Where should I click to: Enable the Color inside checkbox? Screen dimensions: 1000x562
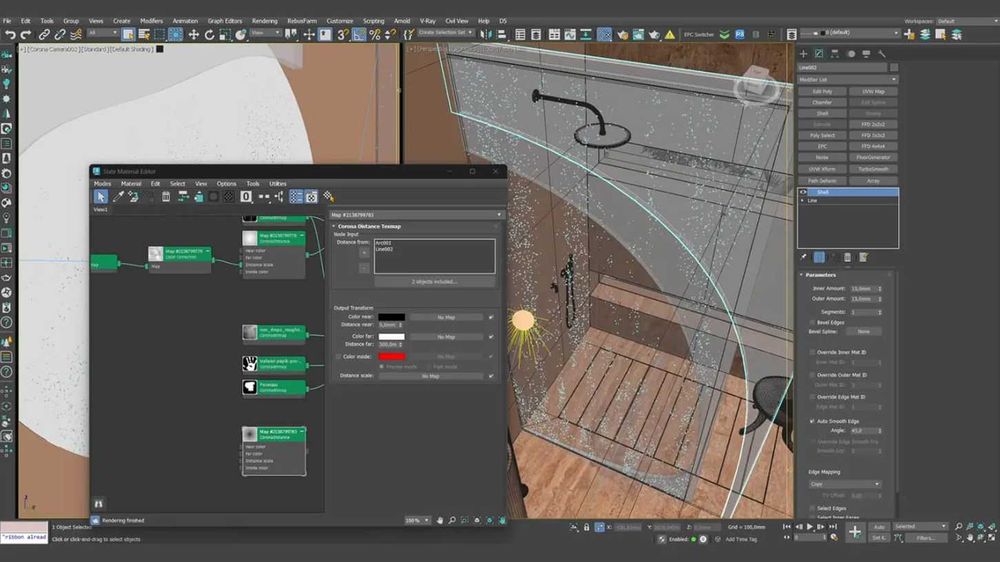[x=338, y=357]
